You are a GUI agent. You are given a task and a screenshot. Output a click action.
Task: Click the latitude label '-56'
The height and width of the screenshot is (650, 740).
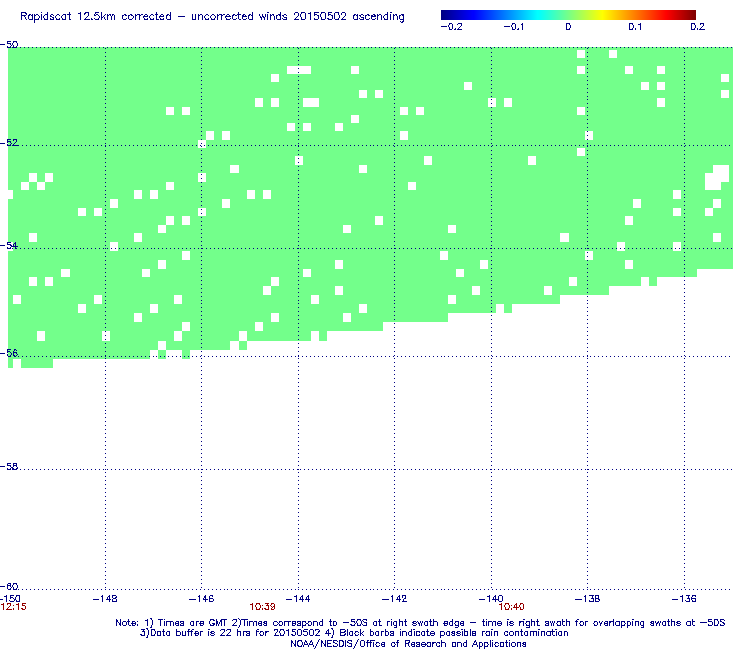tap(9, 353)
